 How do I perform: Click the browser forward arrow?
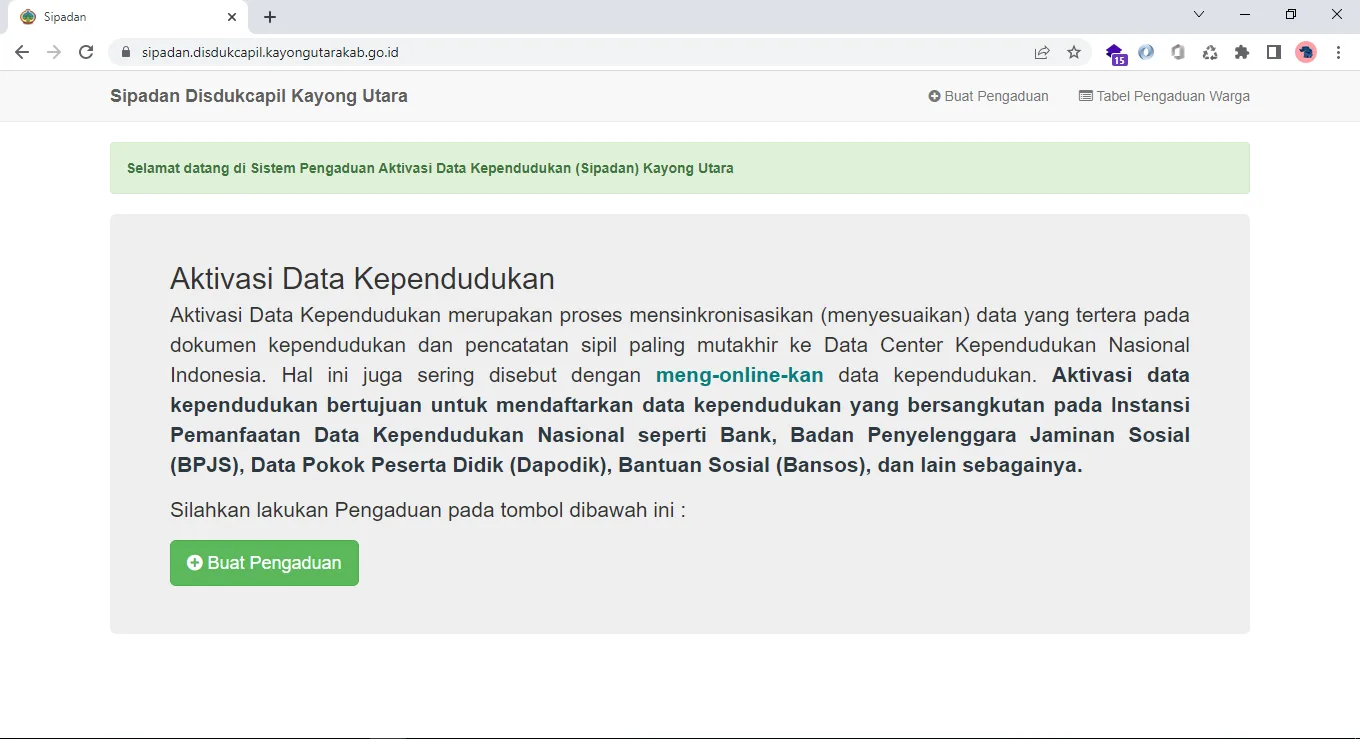[54, 52]
